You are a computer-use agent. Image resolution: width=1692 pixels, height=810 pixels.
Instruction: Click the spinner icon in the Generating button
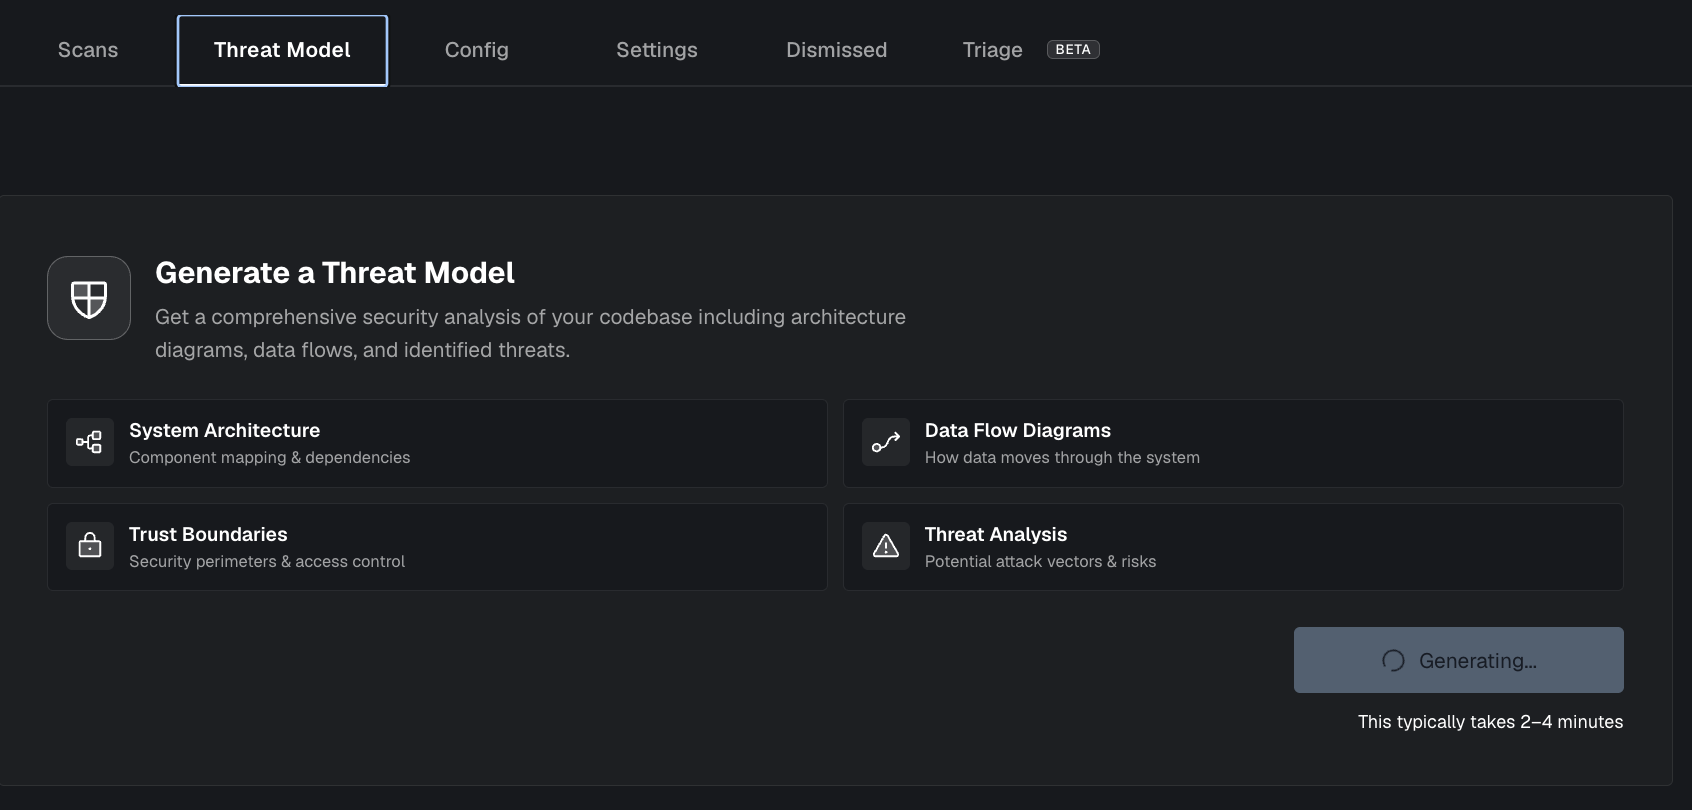coord(1393,660)
